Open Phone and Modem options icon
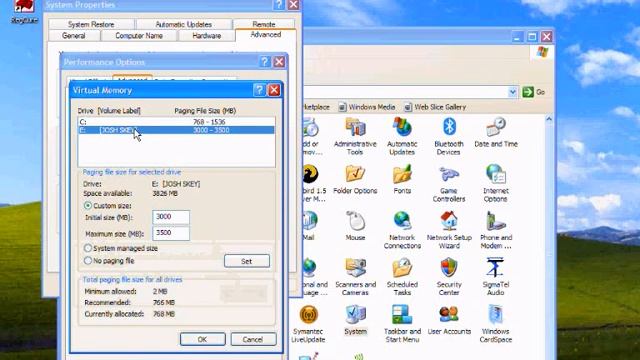Viewport: 640px width, 360px height. coord(496,221)
